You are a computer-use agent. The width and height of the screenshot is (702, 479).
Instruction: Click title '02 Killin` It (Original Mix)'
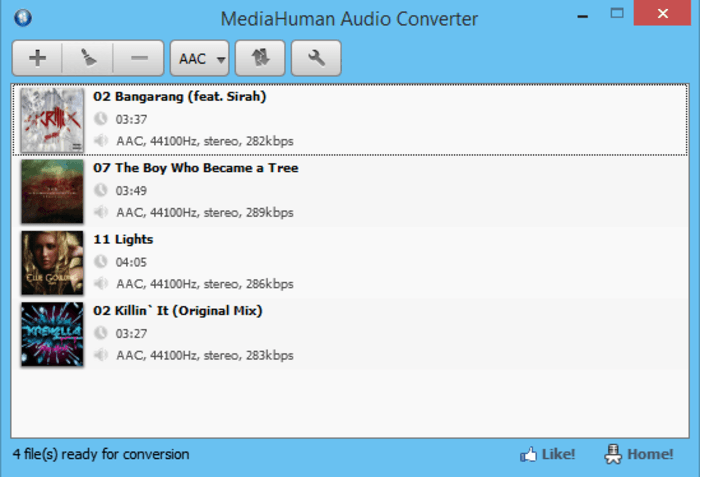[x=178, y=311]
